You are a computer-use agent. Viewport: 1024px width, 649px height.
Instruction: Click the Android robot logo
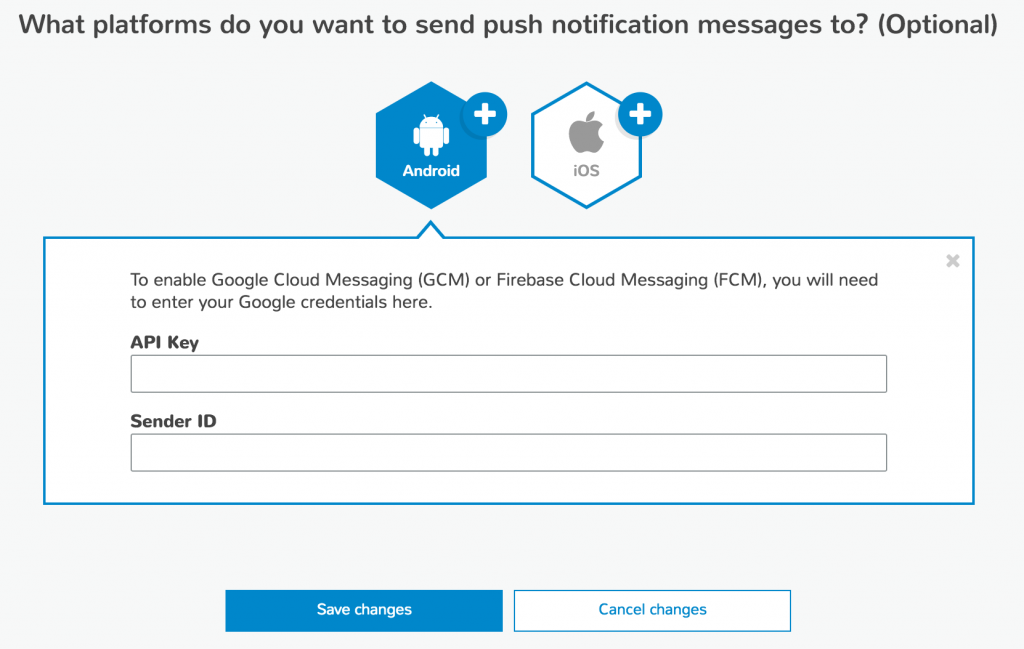(x=431, y=135)
